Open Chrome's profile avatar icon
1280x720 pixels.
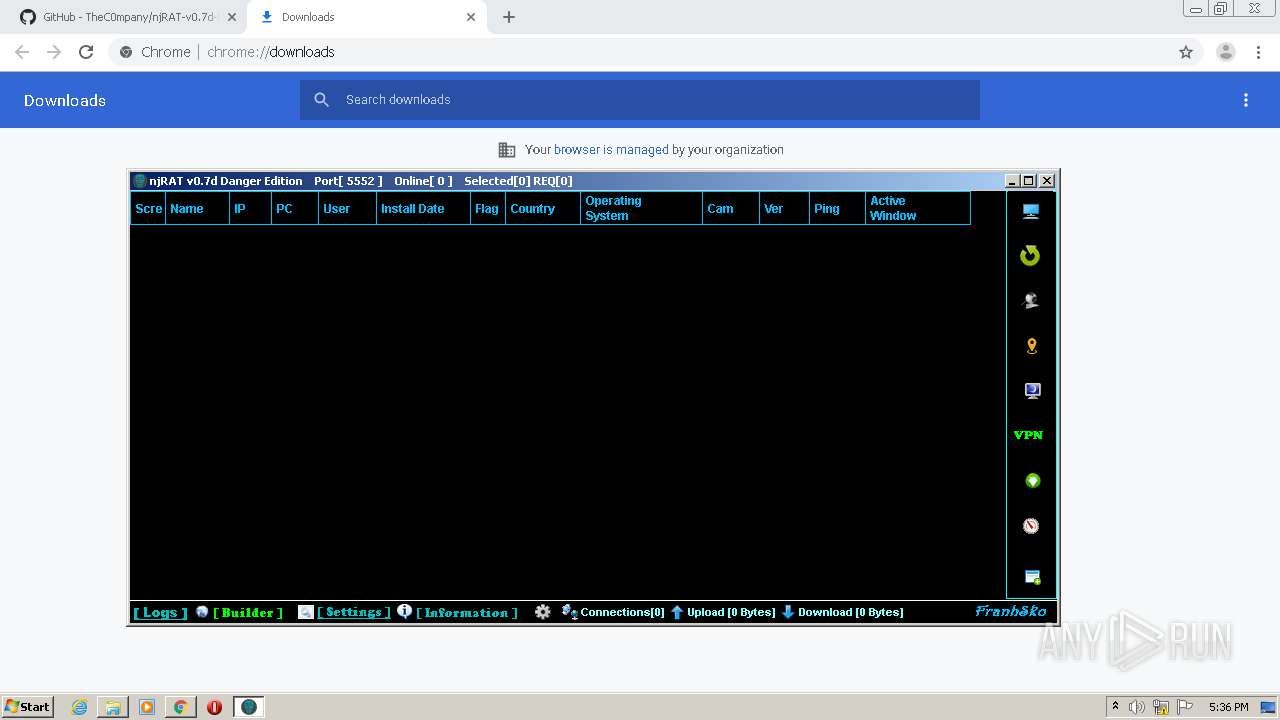[1226, 52]
